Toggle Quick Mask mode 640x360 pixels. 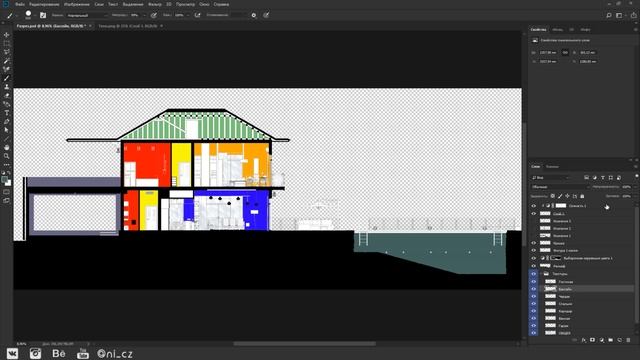7,192
